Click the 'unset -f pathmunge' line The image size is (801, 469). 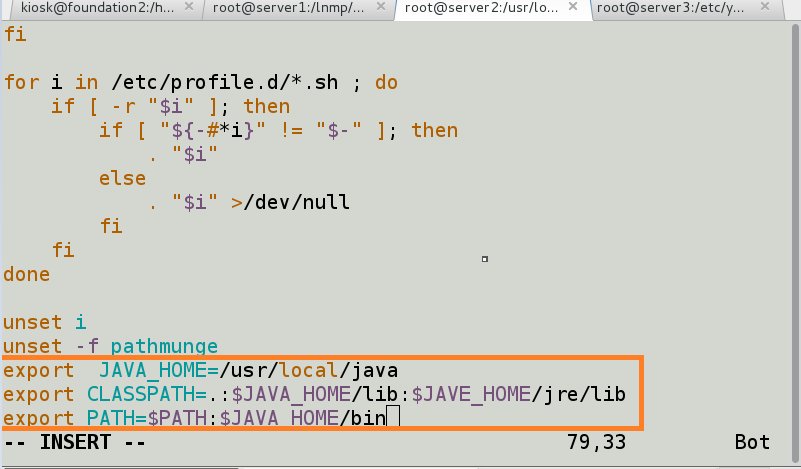(110, 346)
